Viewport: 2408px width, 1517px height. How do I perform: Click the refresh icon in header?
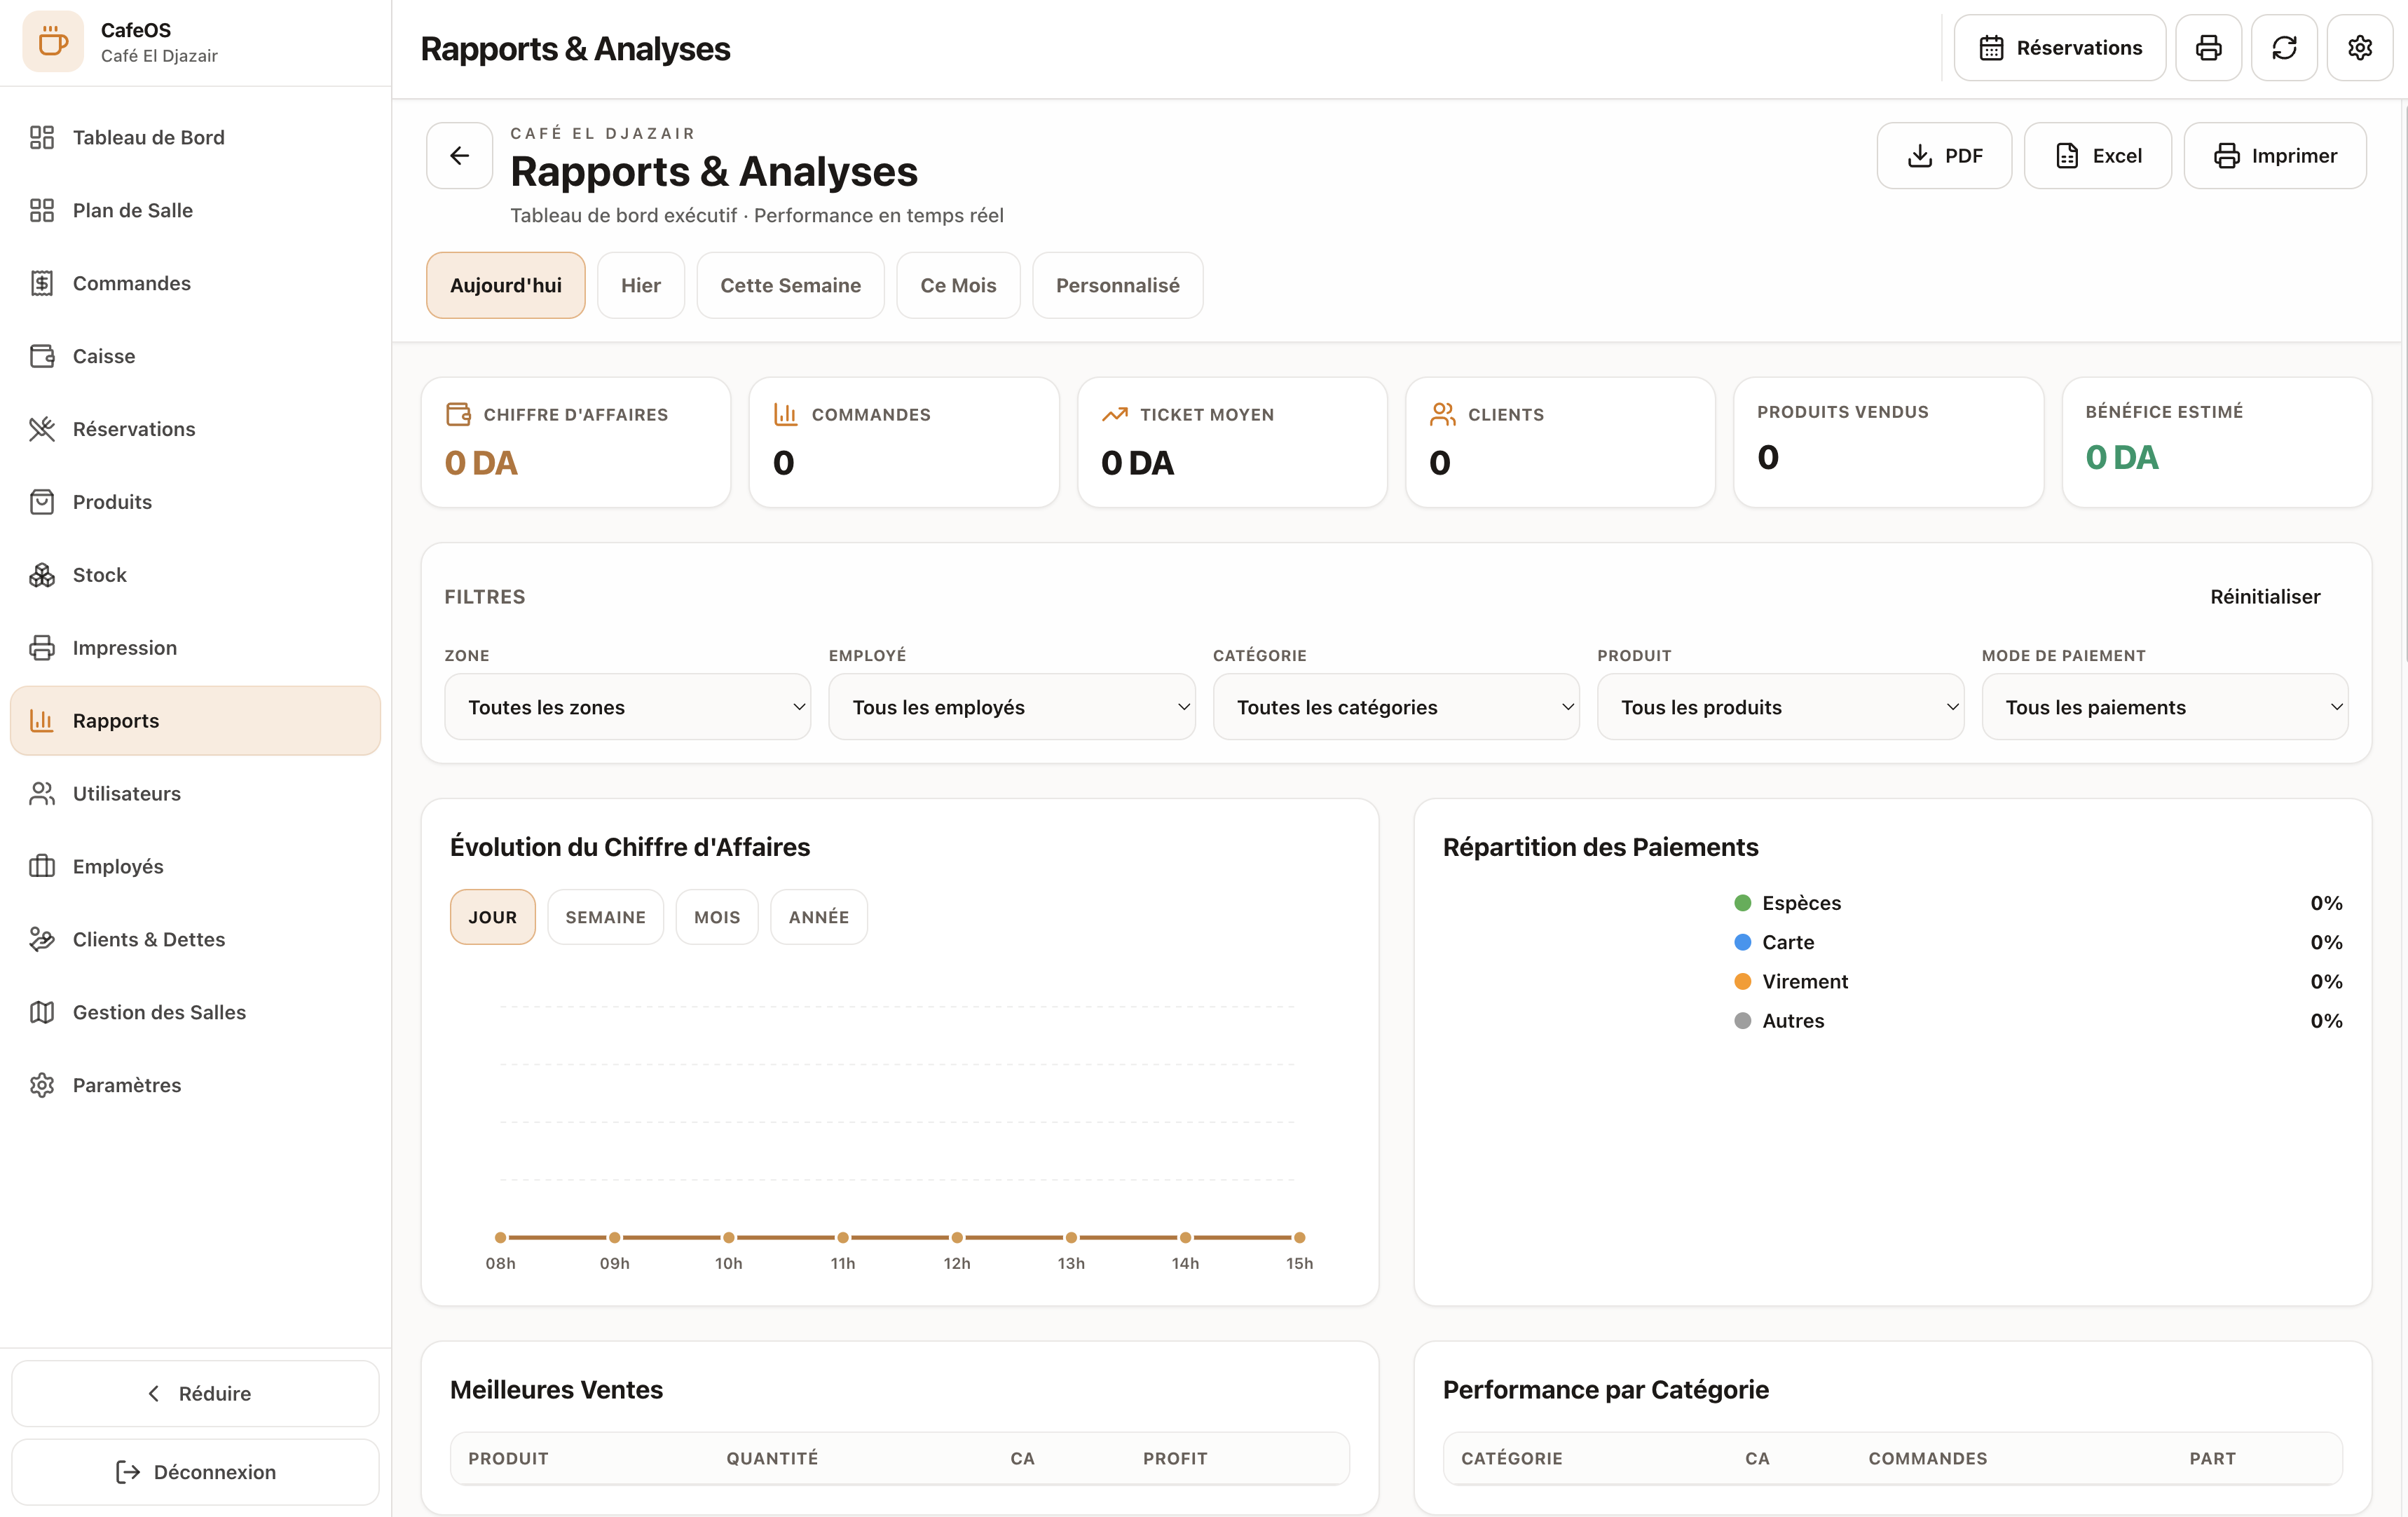(x=2284, y=48)
